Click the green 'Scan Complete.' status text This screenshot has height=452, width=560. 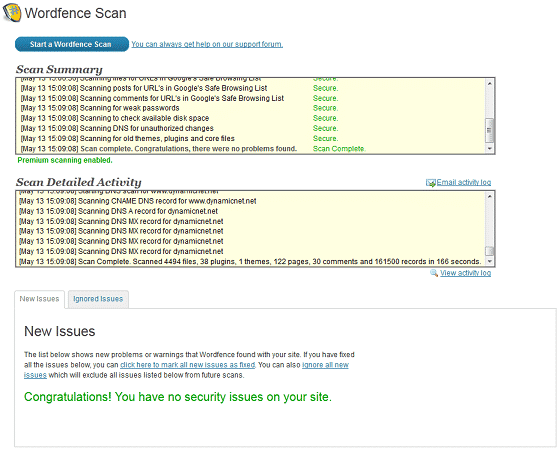(339, 149)
